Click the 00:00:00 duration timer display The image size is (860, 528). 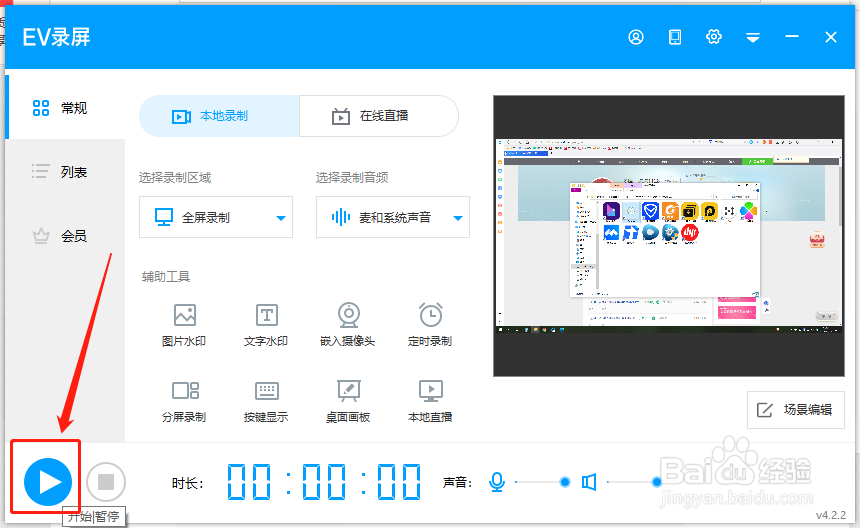tap(324, 482)
